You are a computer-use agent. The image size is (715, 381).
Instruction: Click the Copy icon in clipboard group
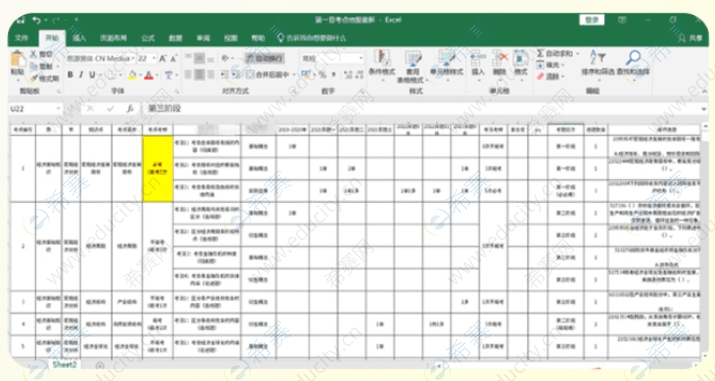click(33, 67)
